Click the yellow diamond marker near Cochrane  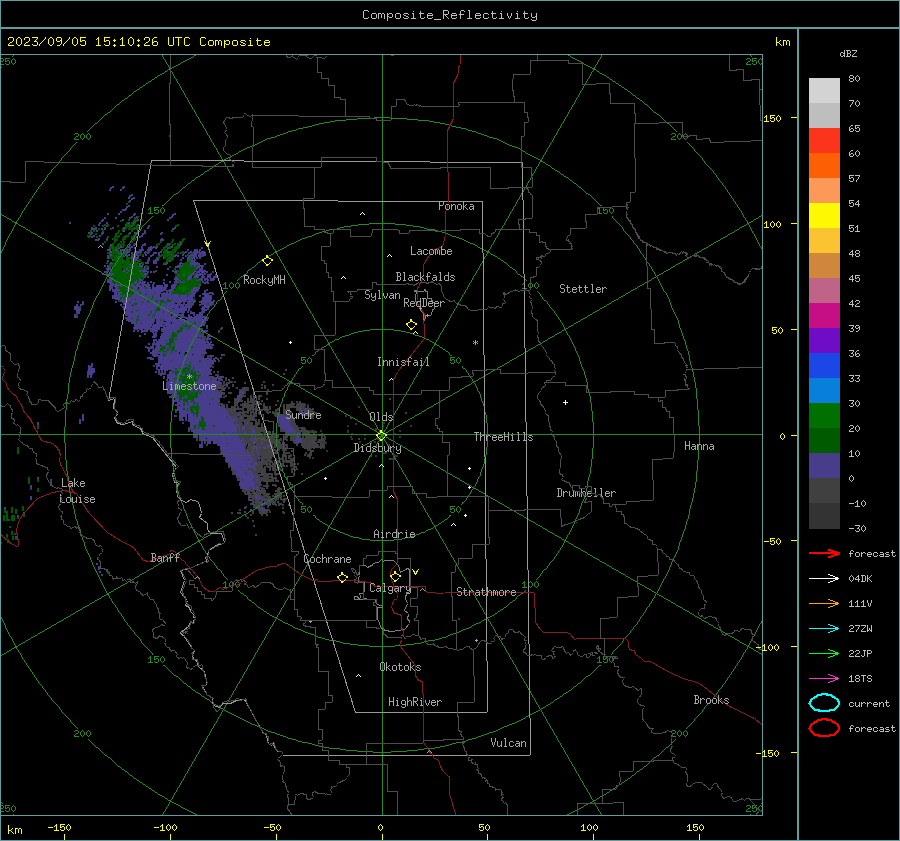point(343,577)
